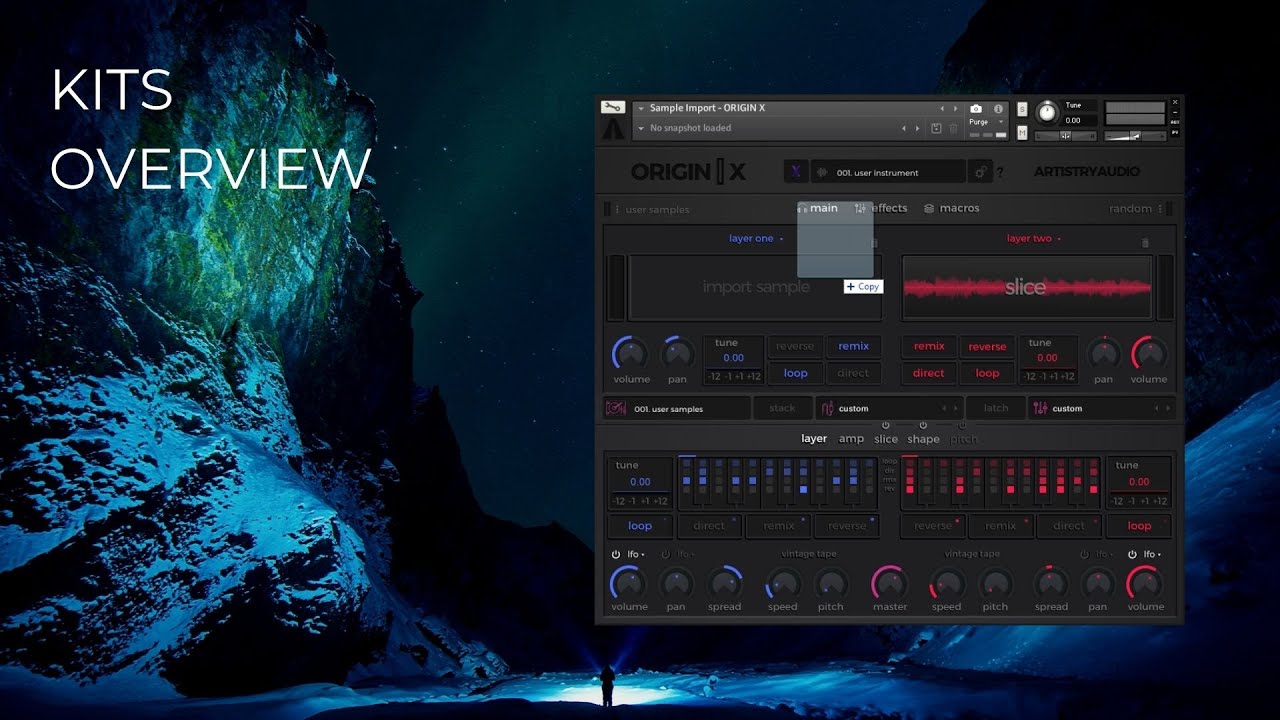This screenshot has width=1280, height=720.
Task: Click layer two direct button
Action: [x=928, y=373]
